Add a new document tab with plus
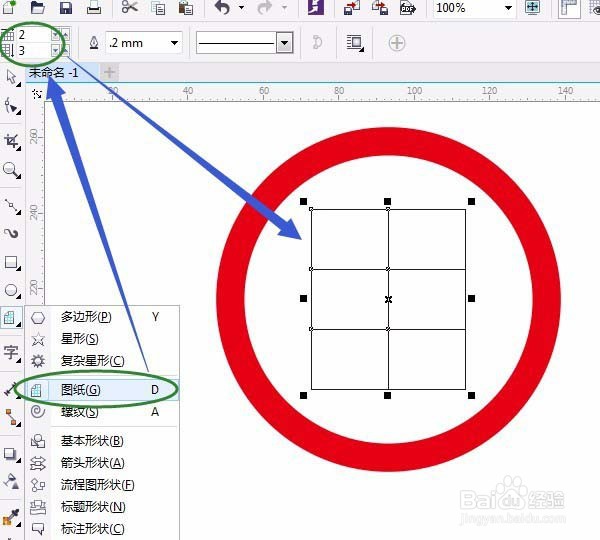The image size is (600, 540). point(109,72)
